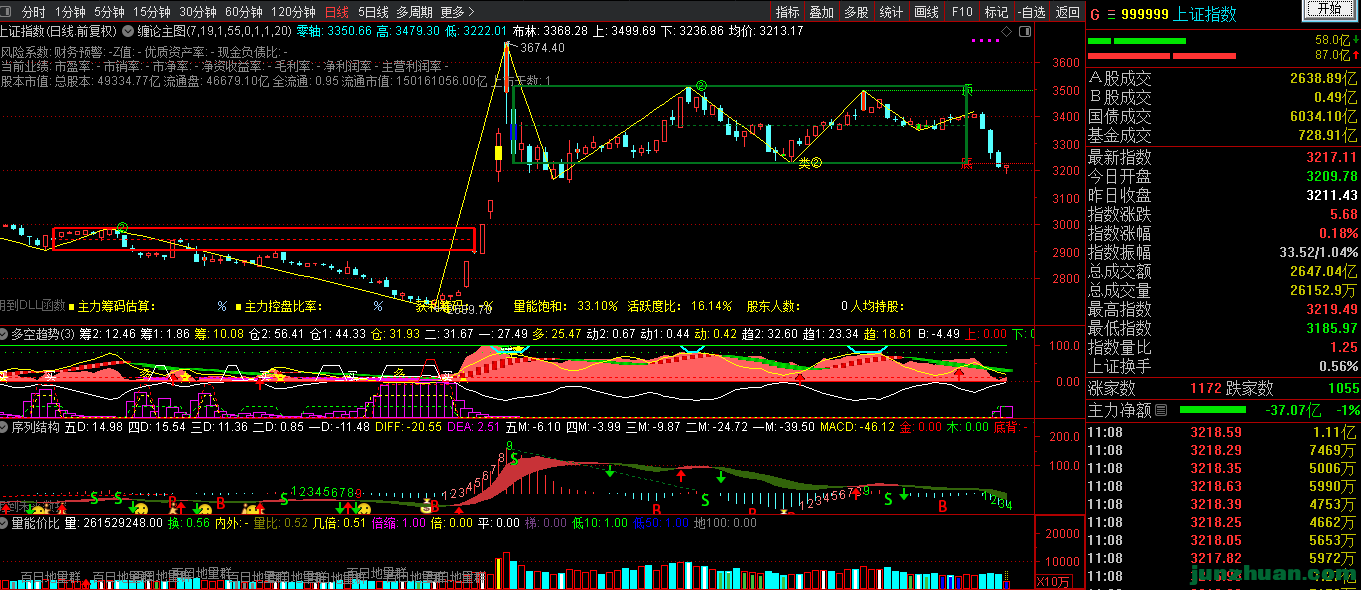Click tick row with price 3218.29
This screenshot has width=1361, height=590.
pos(1223,451)
